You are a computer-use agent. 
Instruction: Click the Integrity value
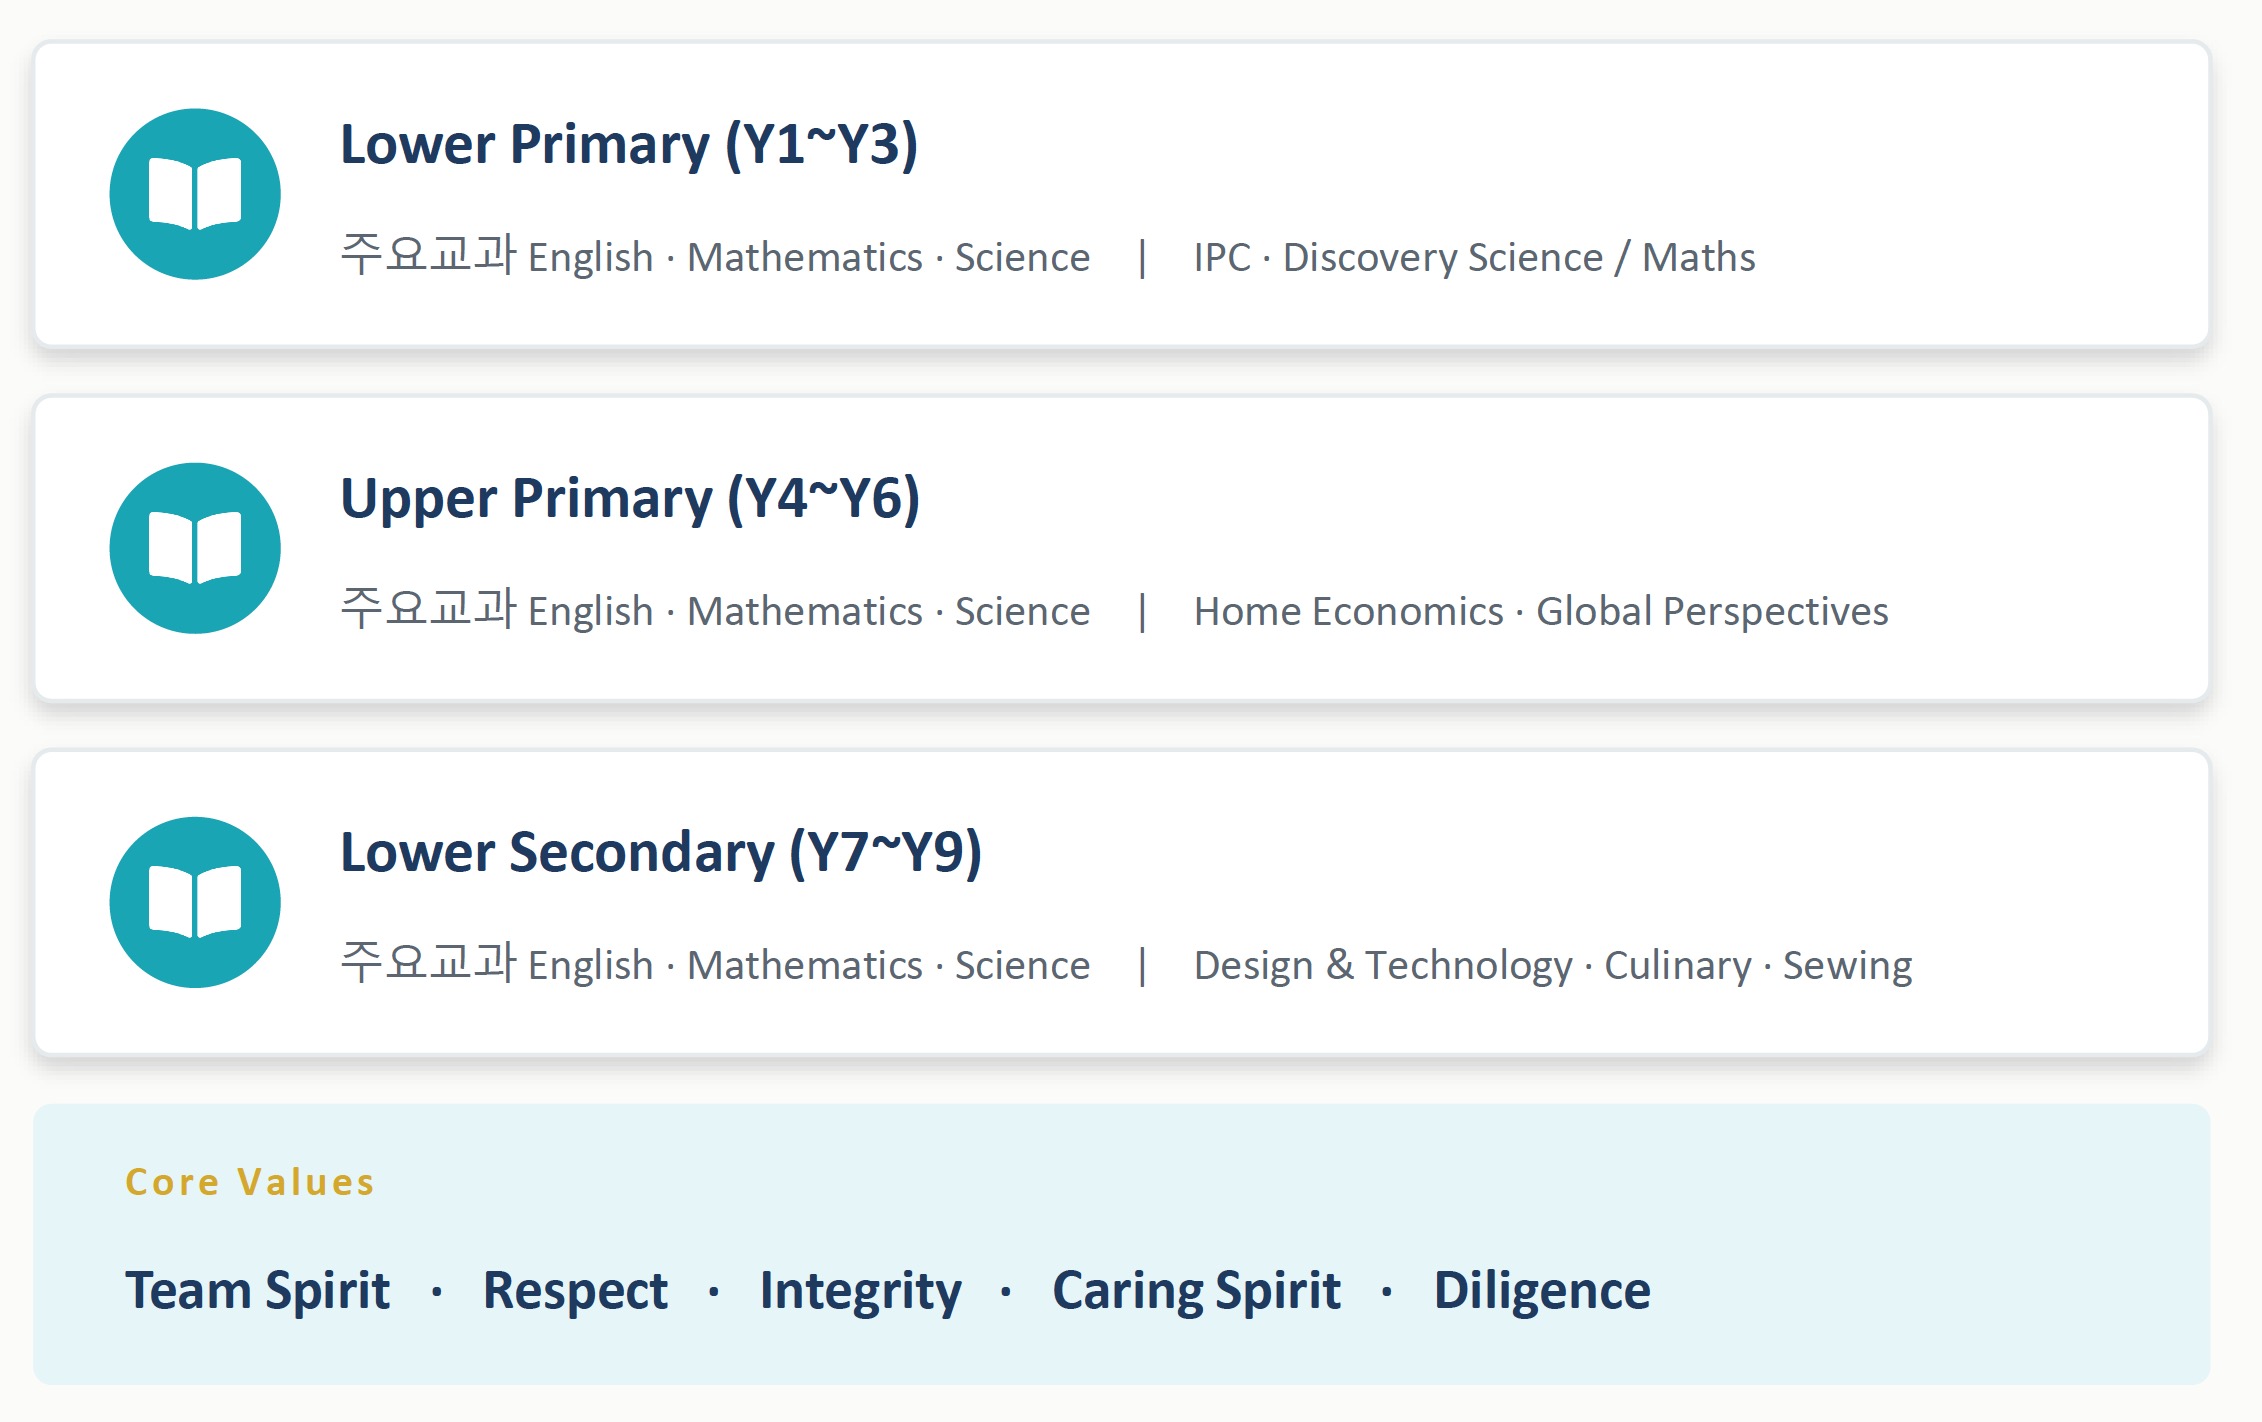click(x=860, y=1291)
